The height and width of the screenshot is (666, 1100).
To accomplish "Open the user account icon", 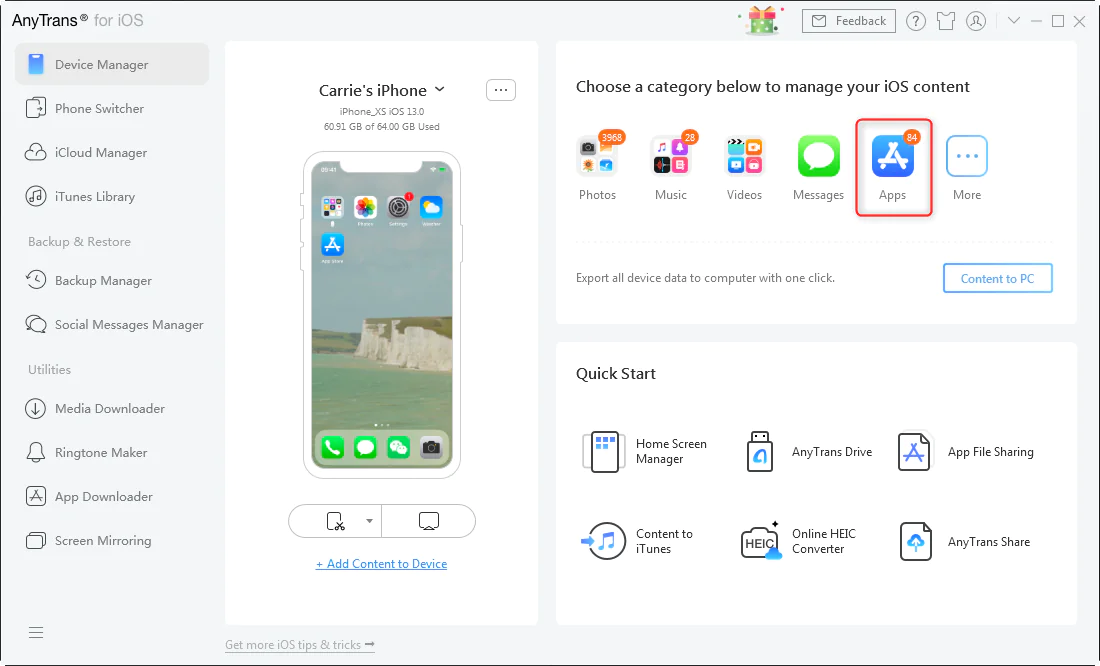I will tap(976, 21).
